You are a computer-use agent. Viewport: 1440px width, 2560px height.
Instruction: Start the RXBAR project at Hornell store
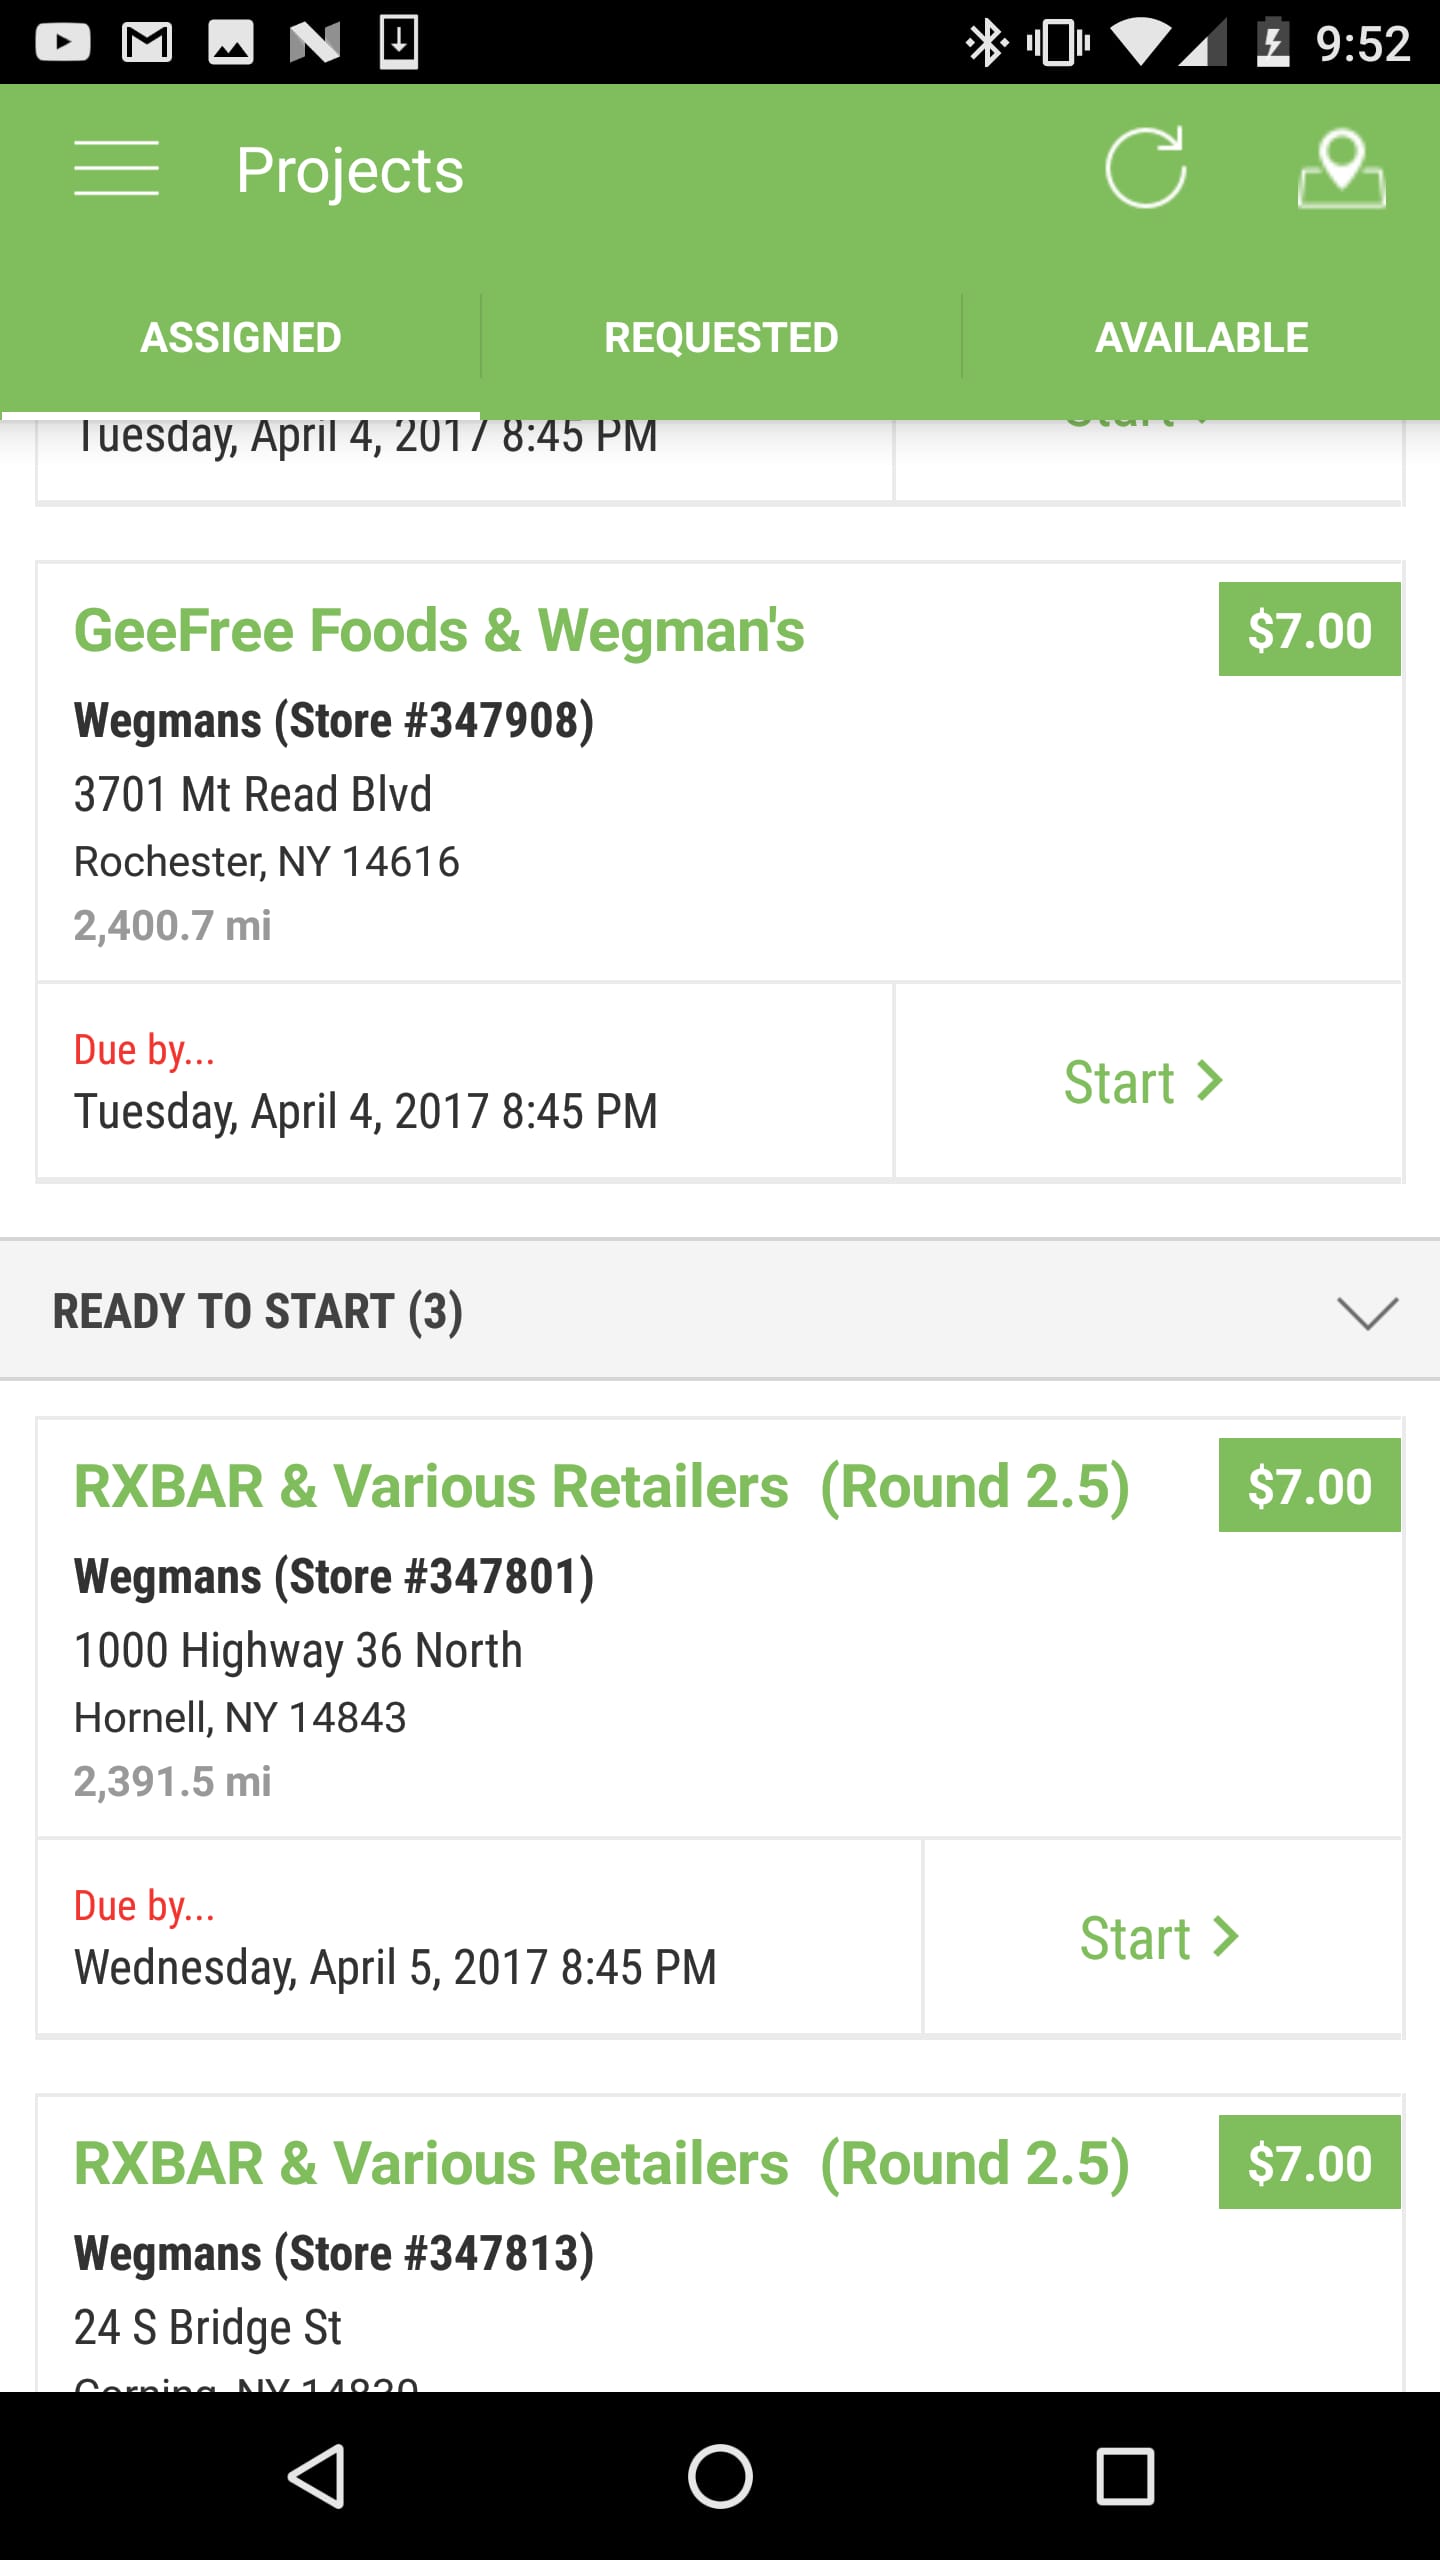pos(1160,1938)
